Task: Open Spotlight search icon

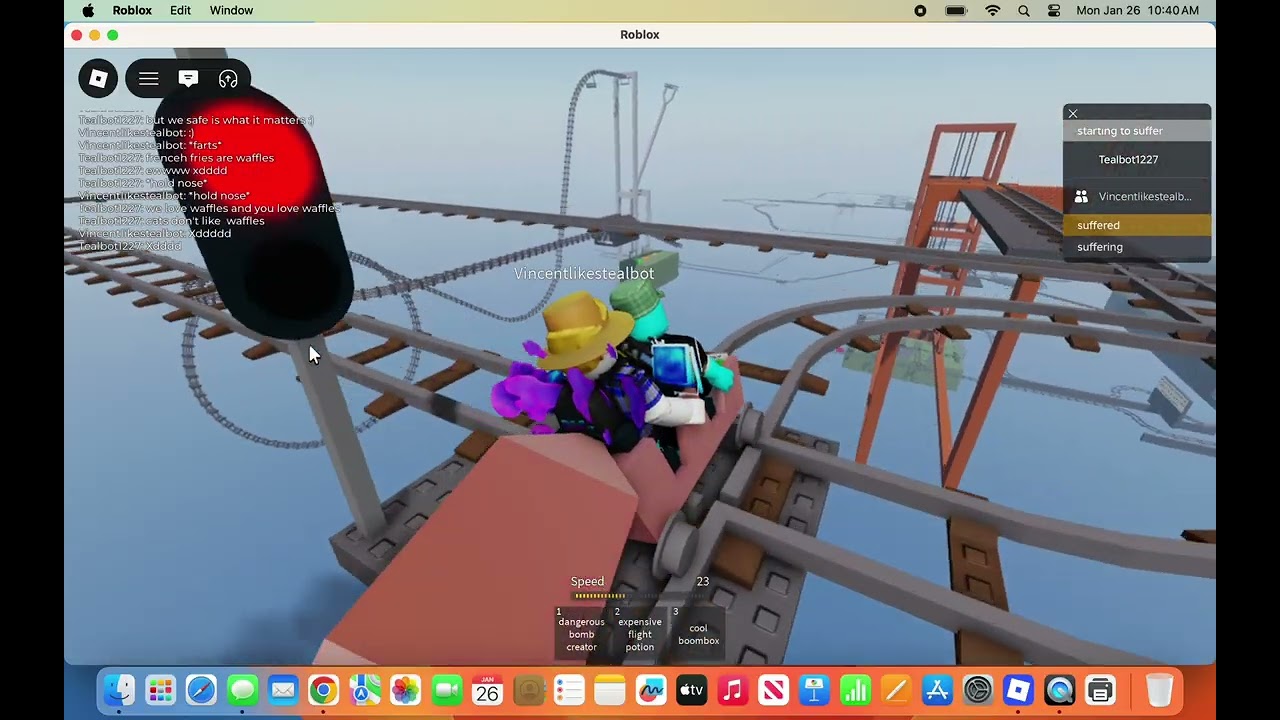Action: point(1024,10)
